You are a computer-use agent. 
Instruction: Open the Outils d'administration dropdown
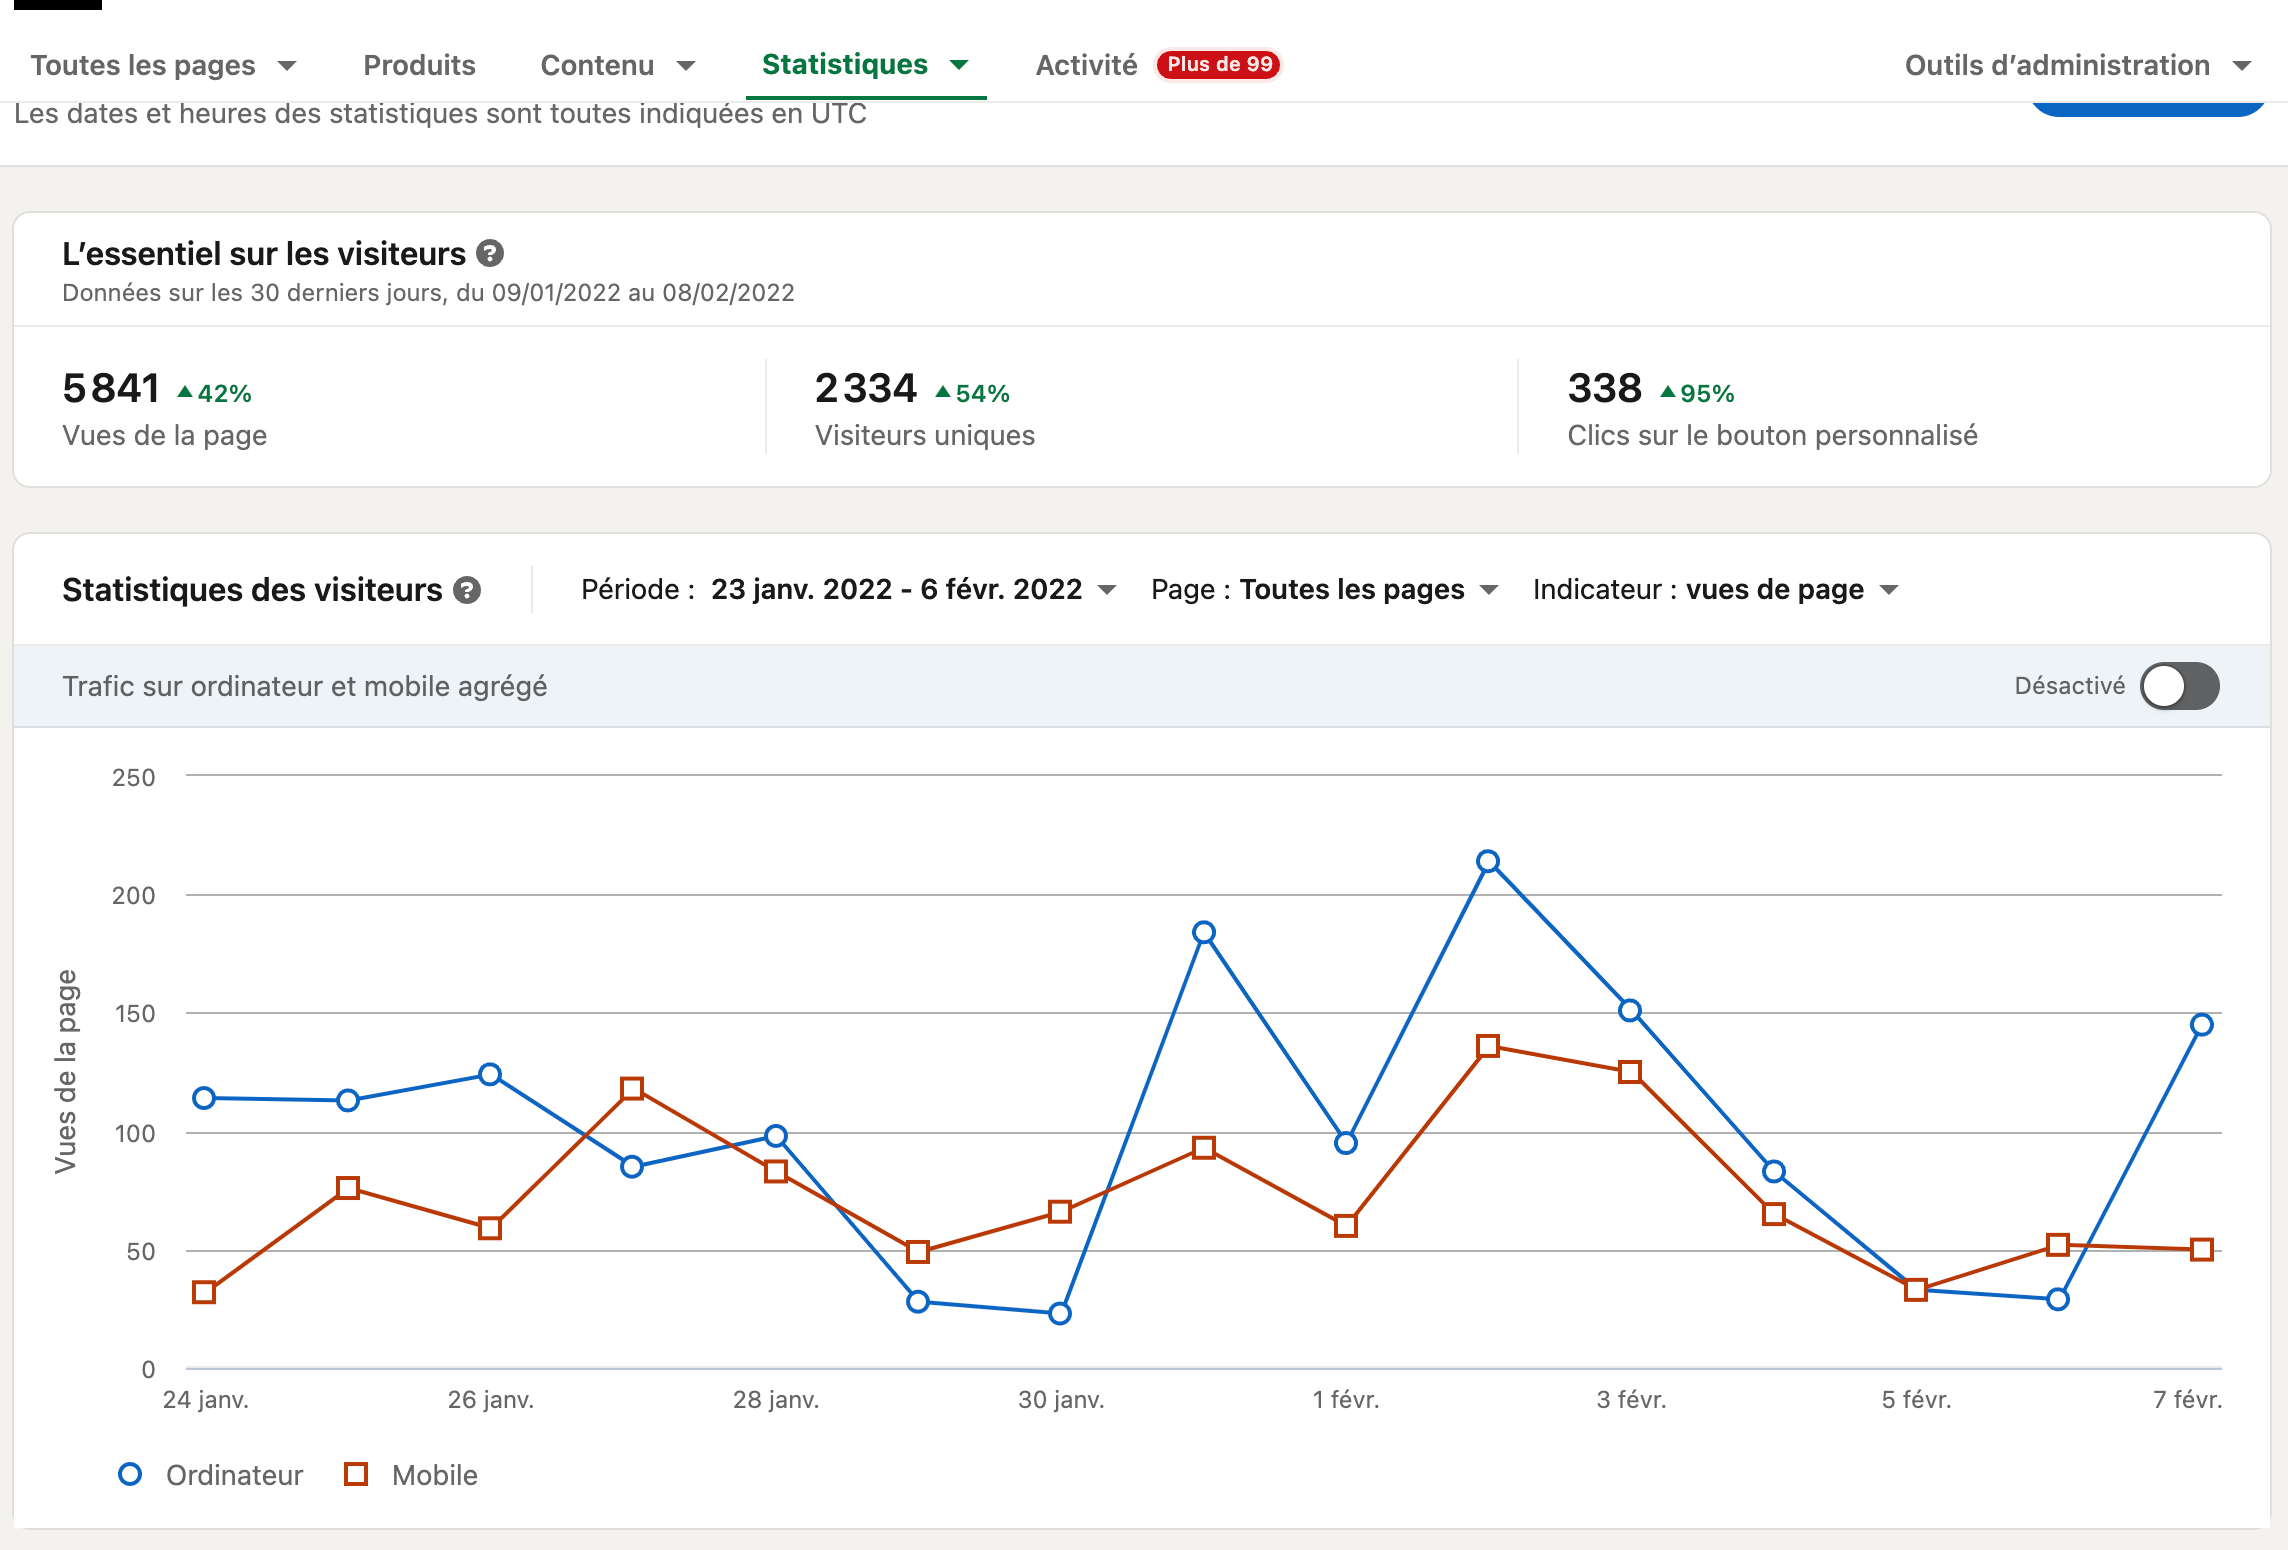click(x=2078, y=65)
